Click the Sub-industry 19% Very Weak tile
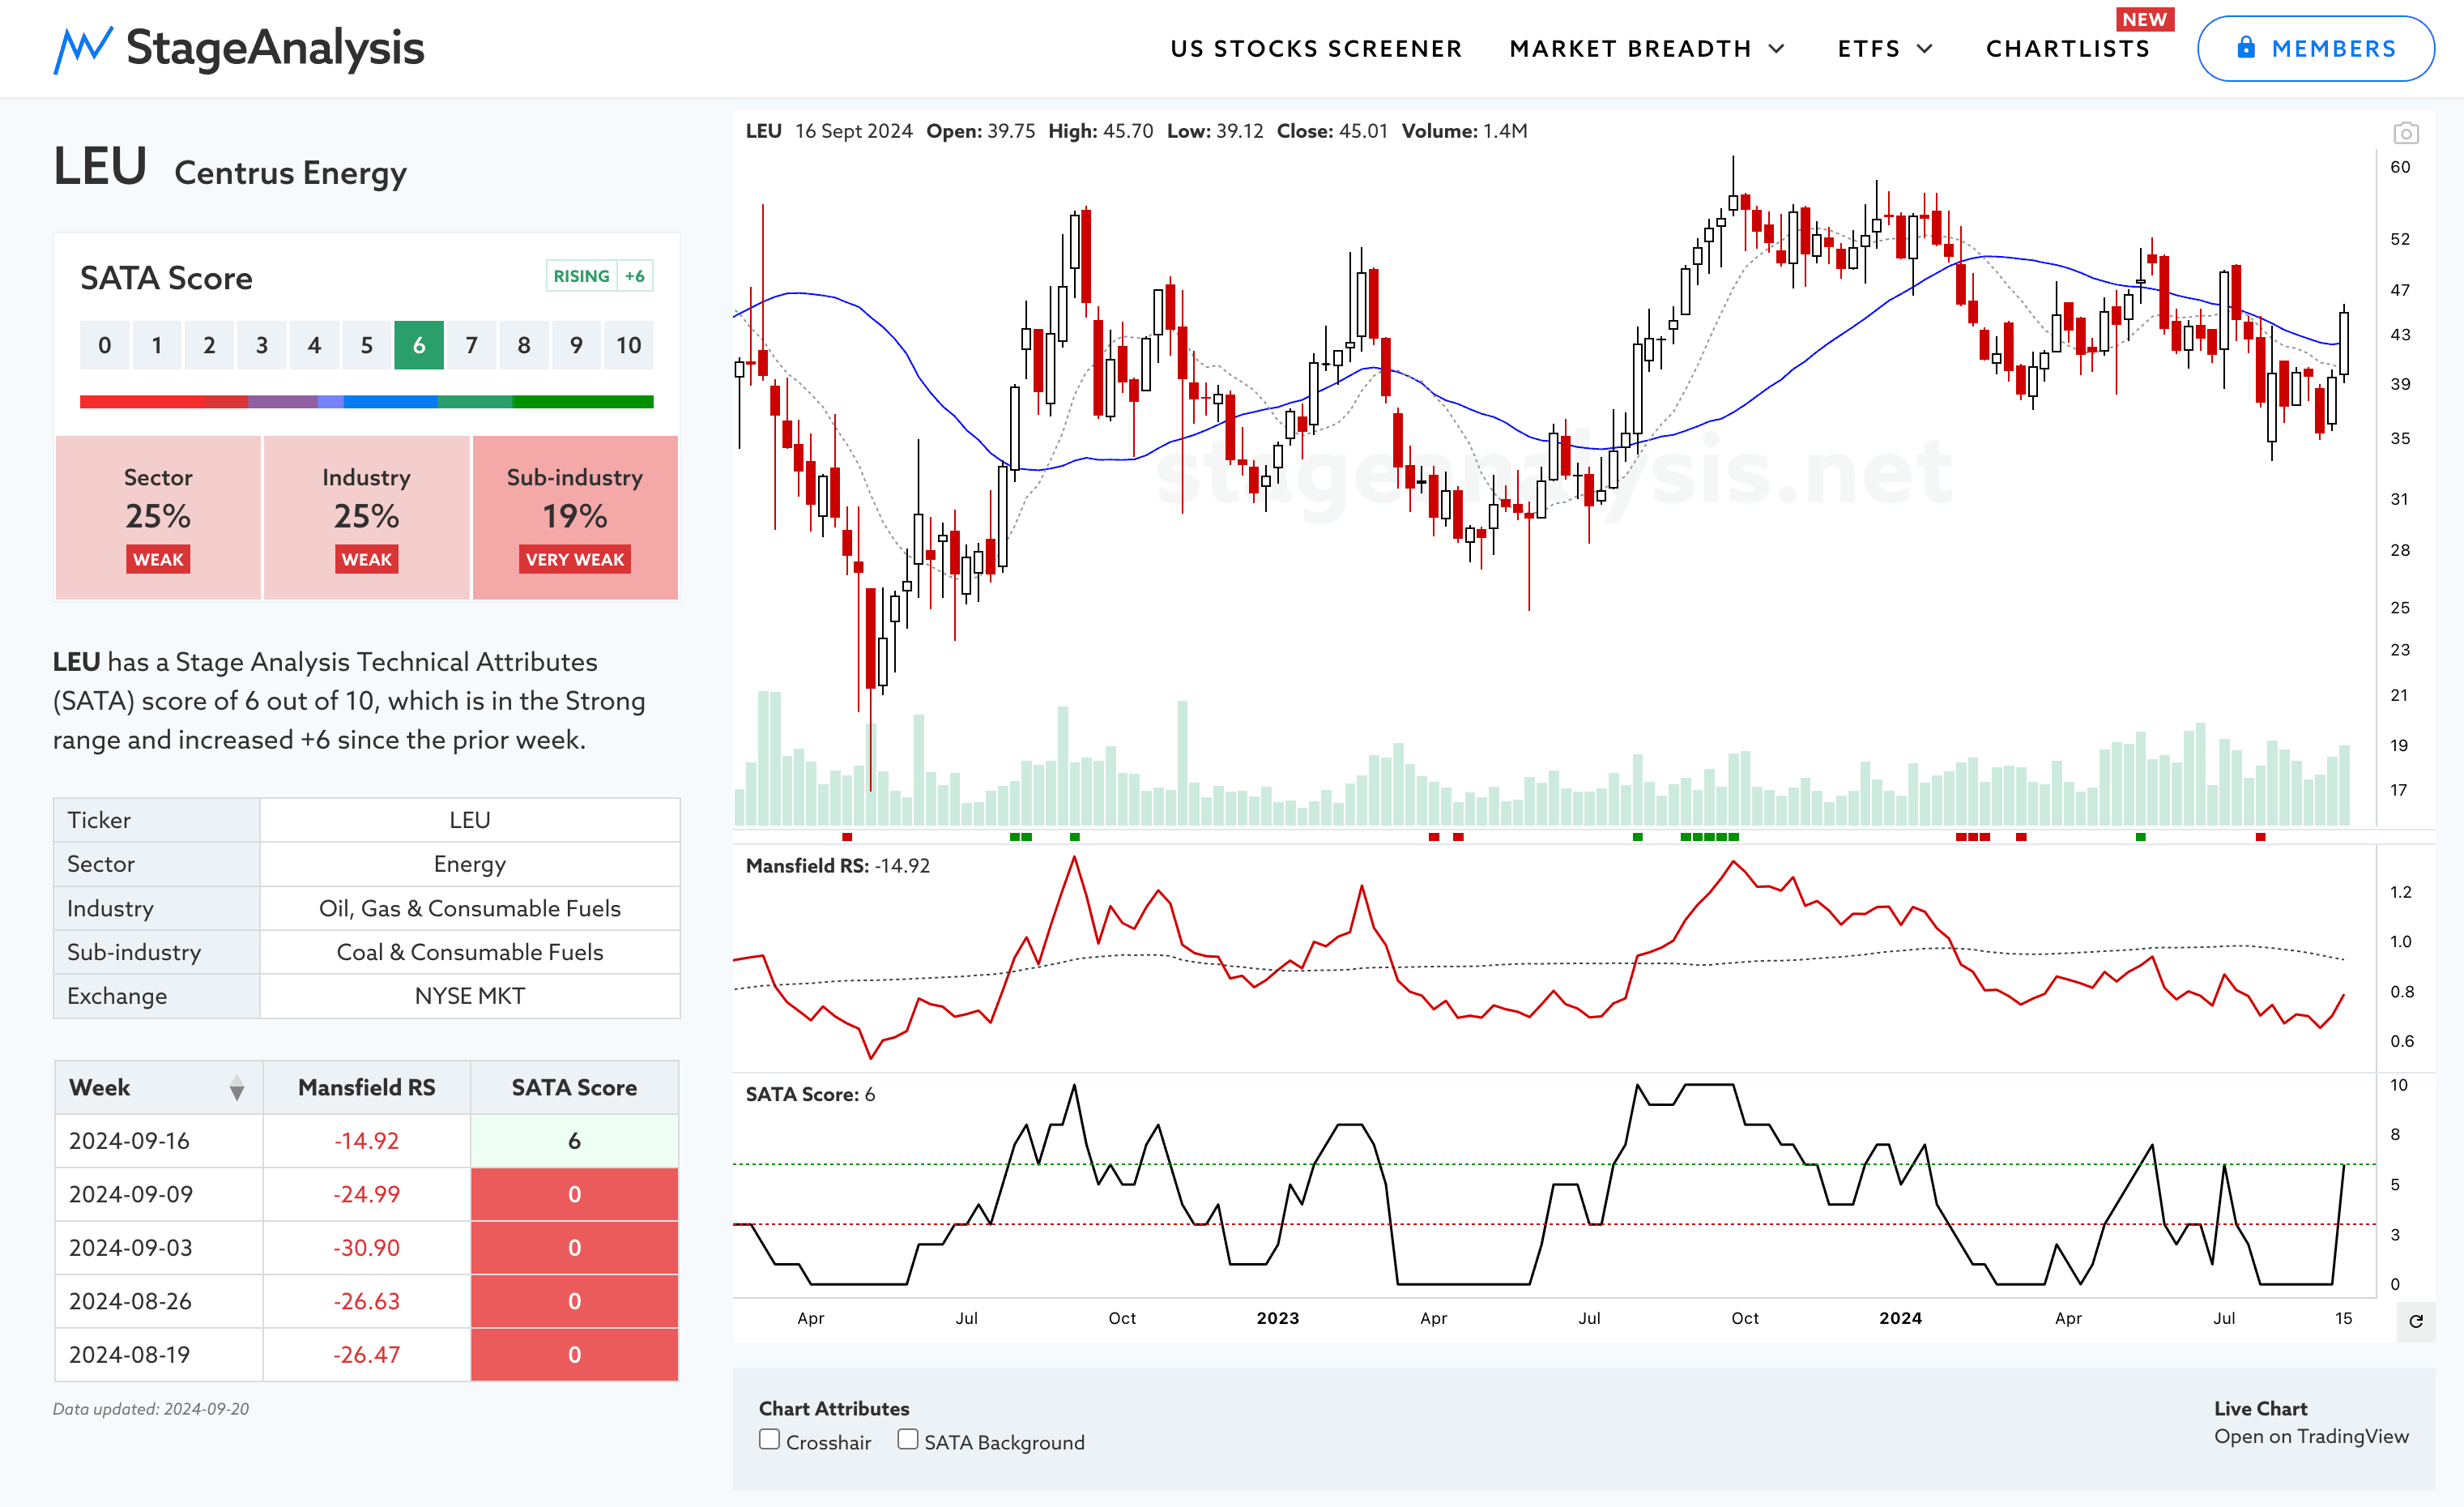The image size is (2464, 1507). [x=575, y=517]
